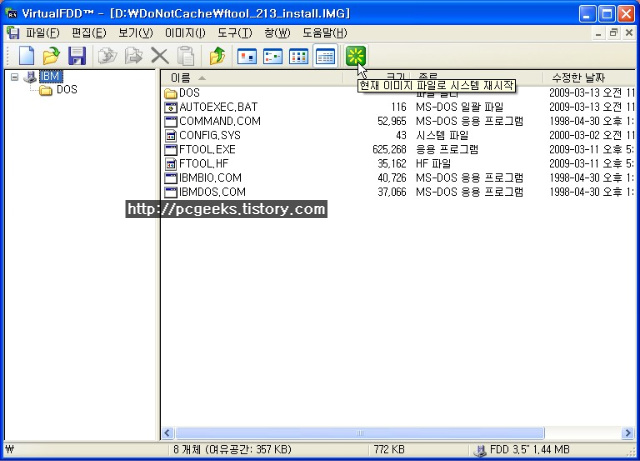Open the 도구(T) menu
The width and height of the screenshot is (640, 461).
click(x=235, y=33)
